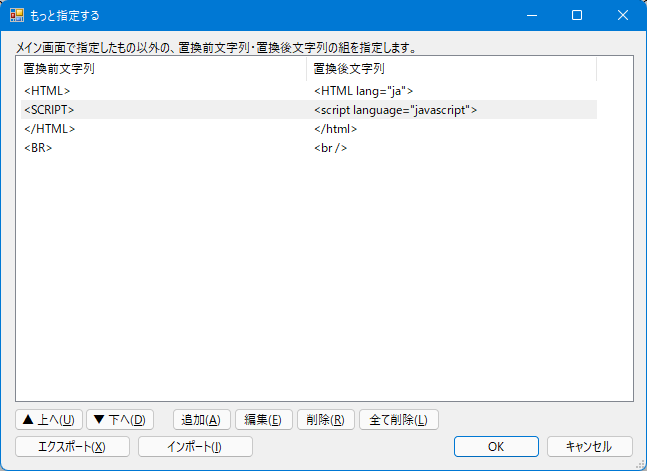
Task: Select the </HTML> list entry
Action: (x=50, y=129)
